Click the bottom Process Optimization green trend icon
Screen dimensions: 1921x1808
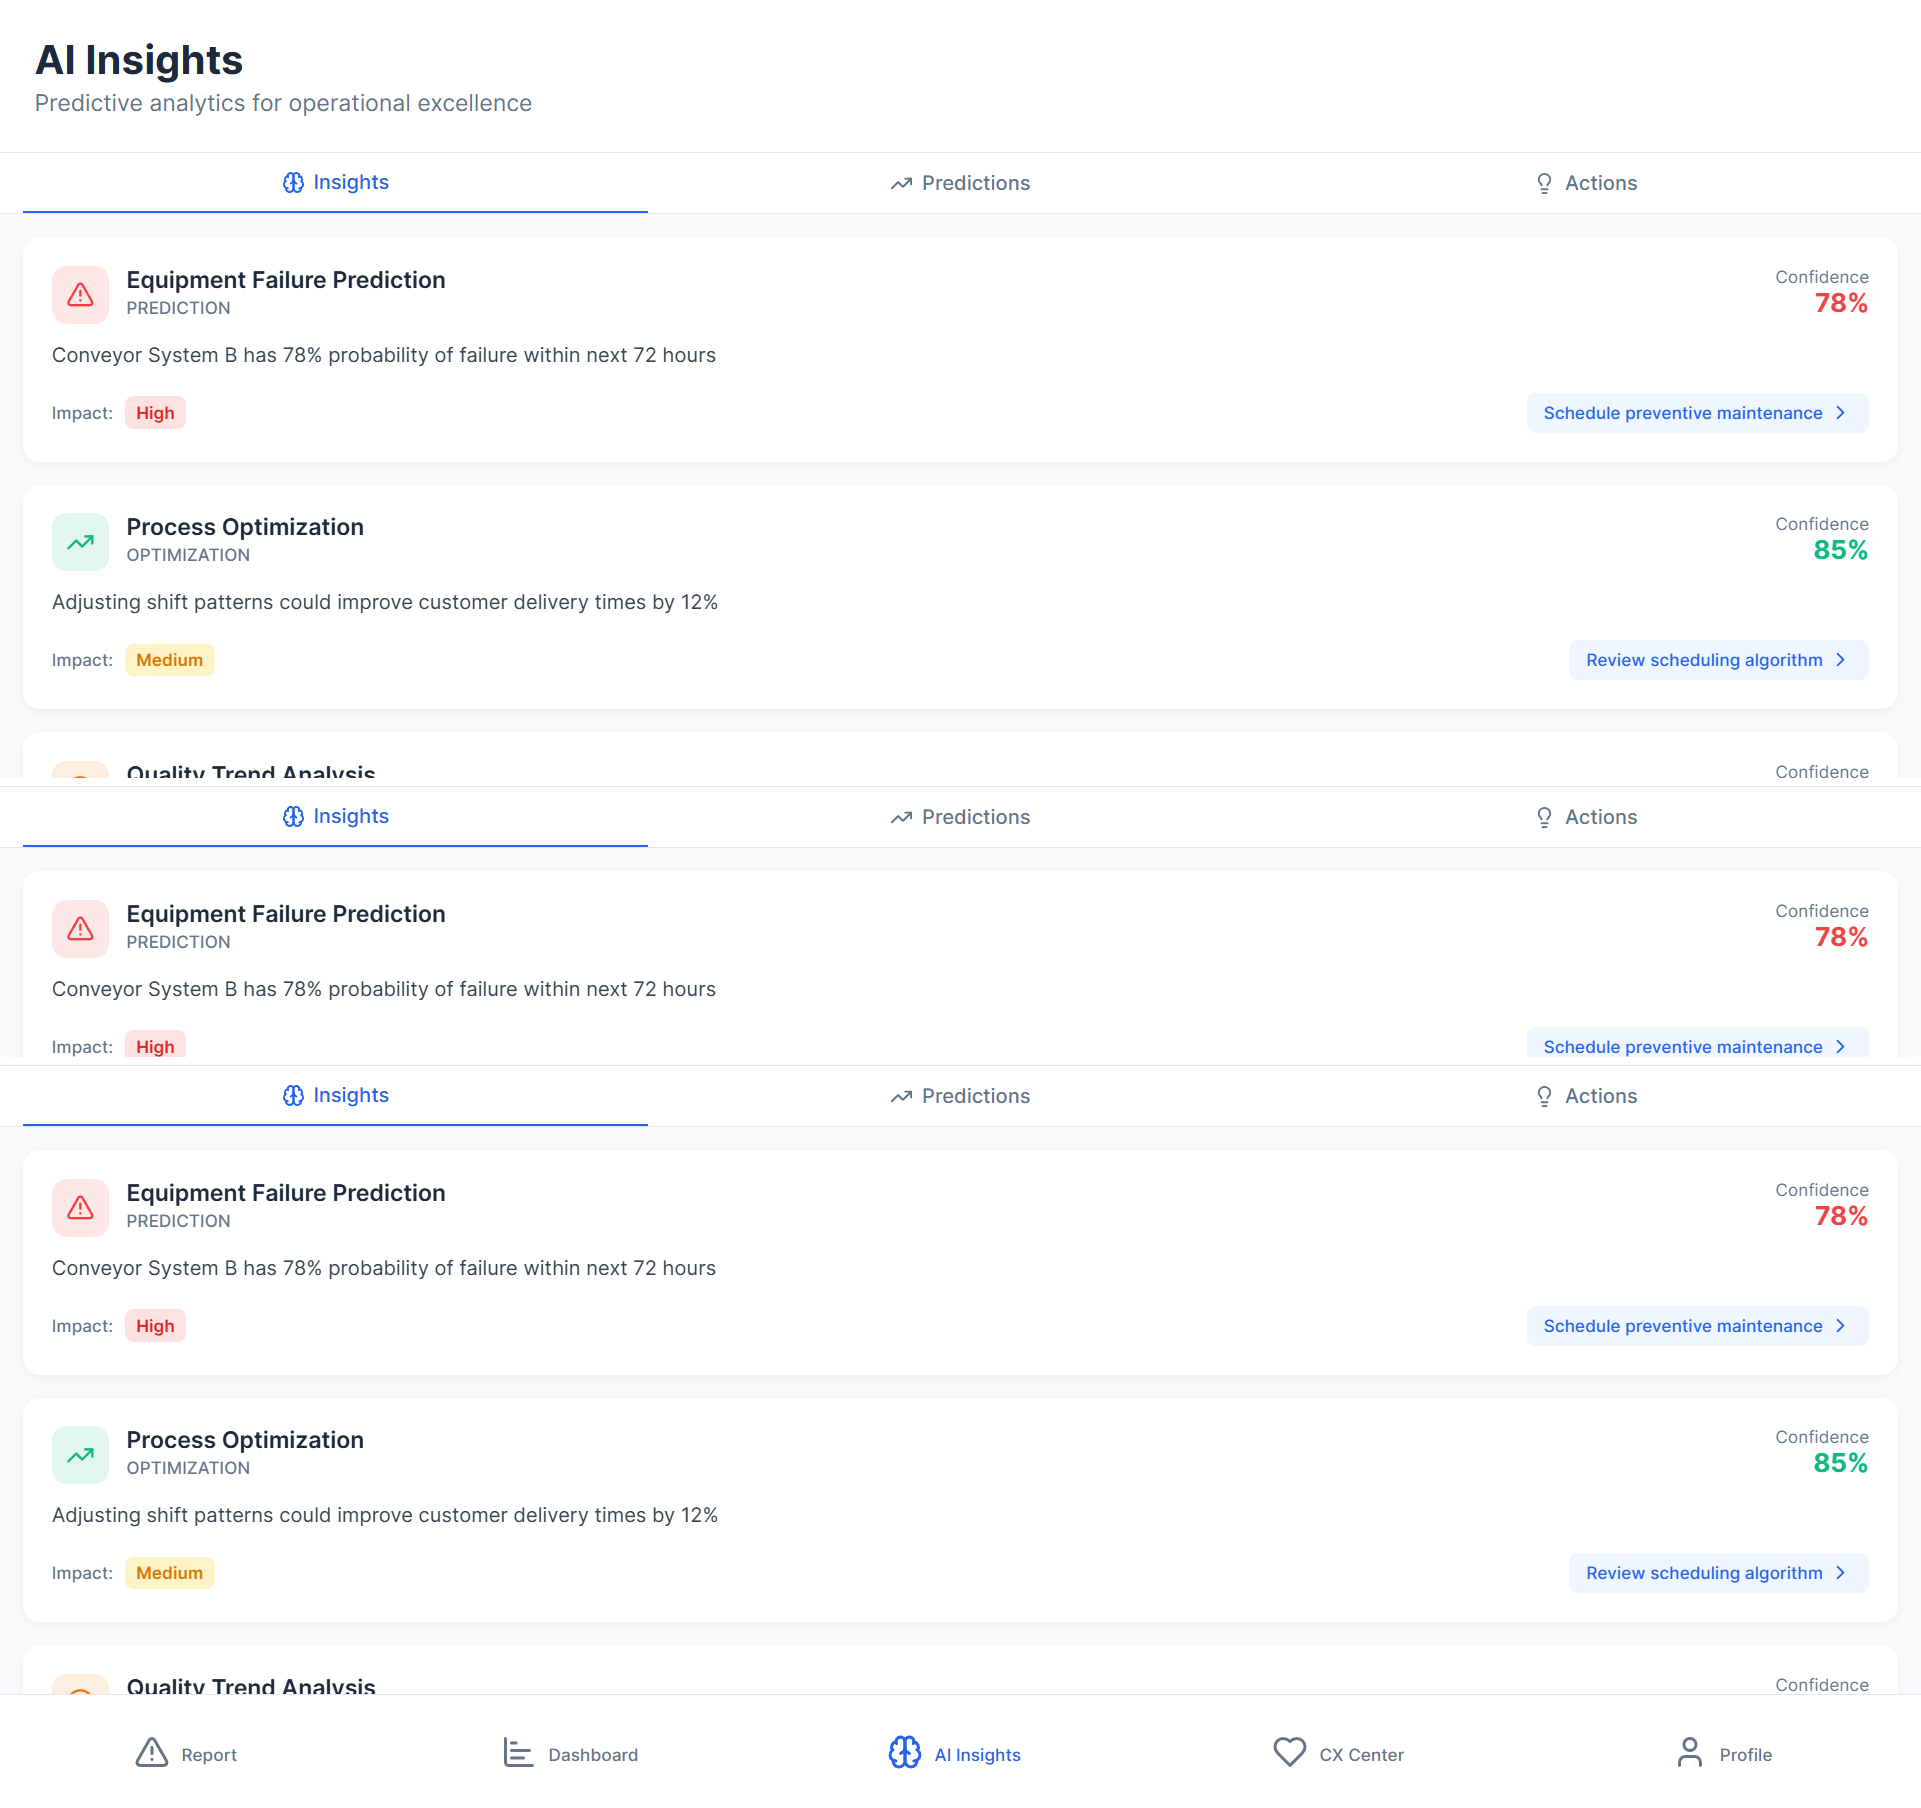(80, 1455)
